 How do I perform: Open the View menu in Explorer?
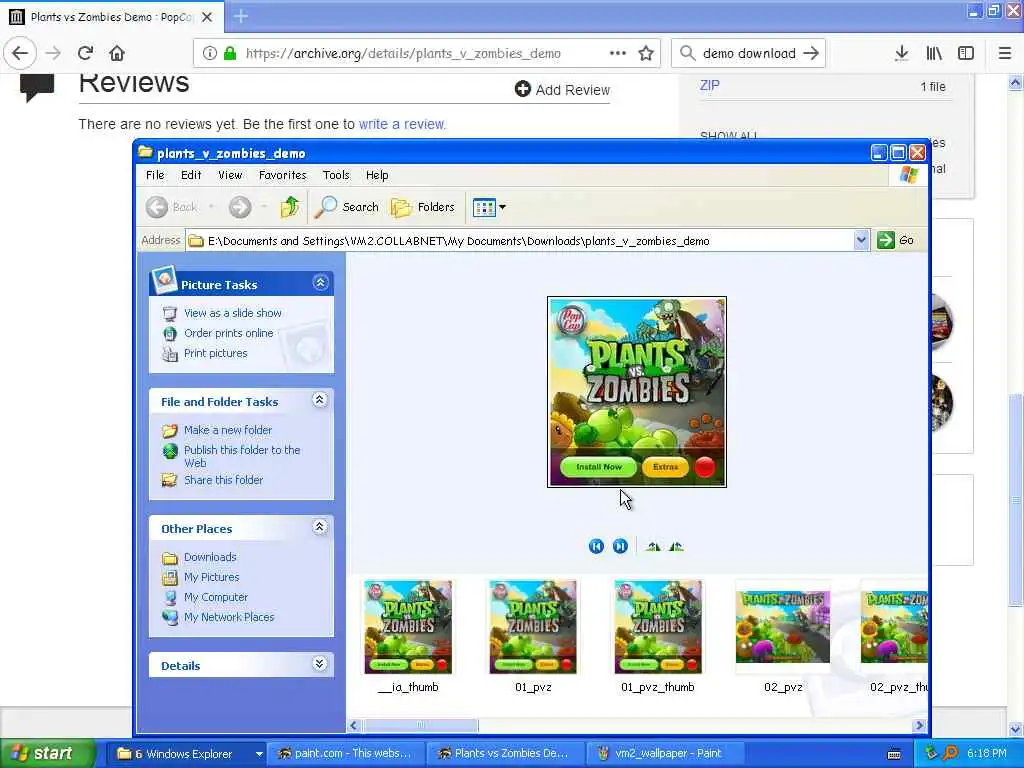[230, 175]
